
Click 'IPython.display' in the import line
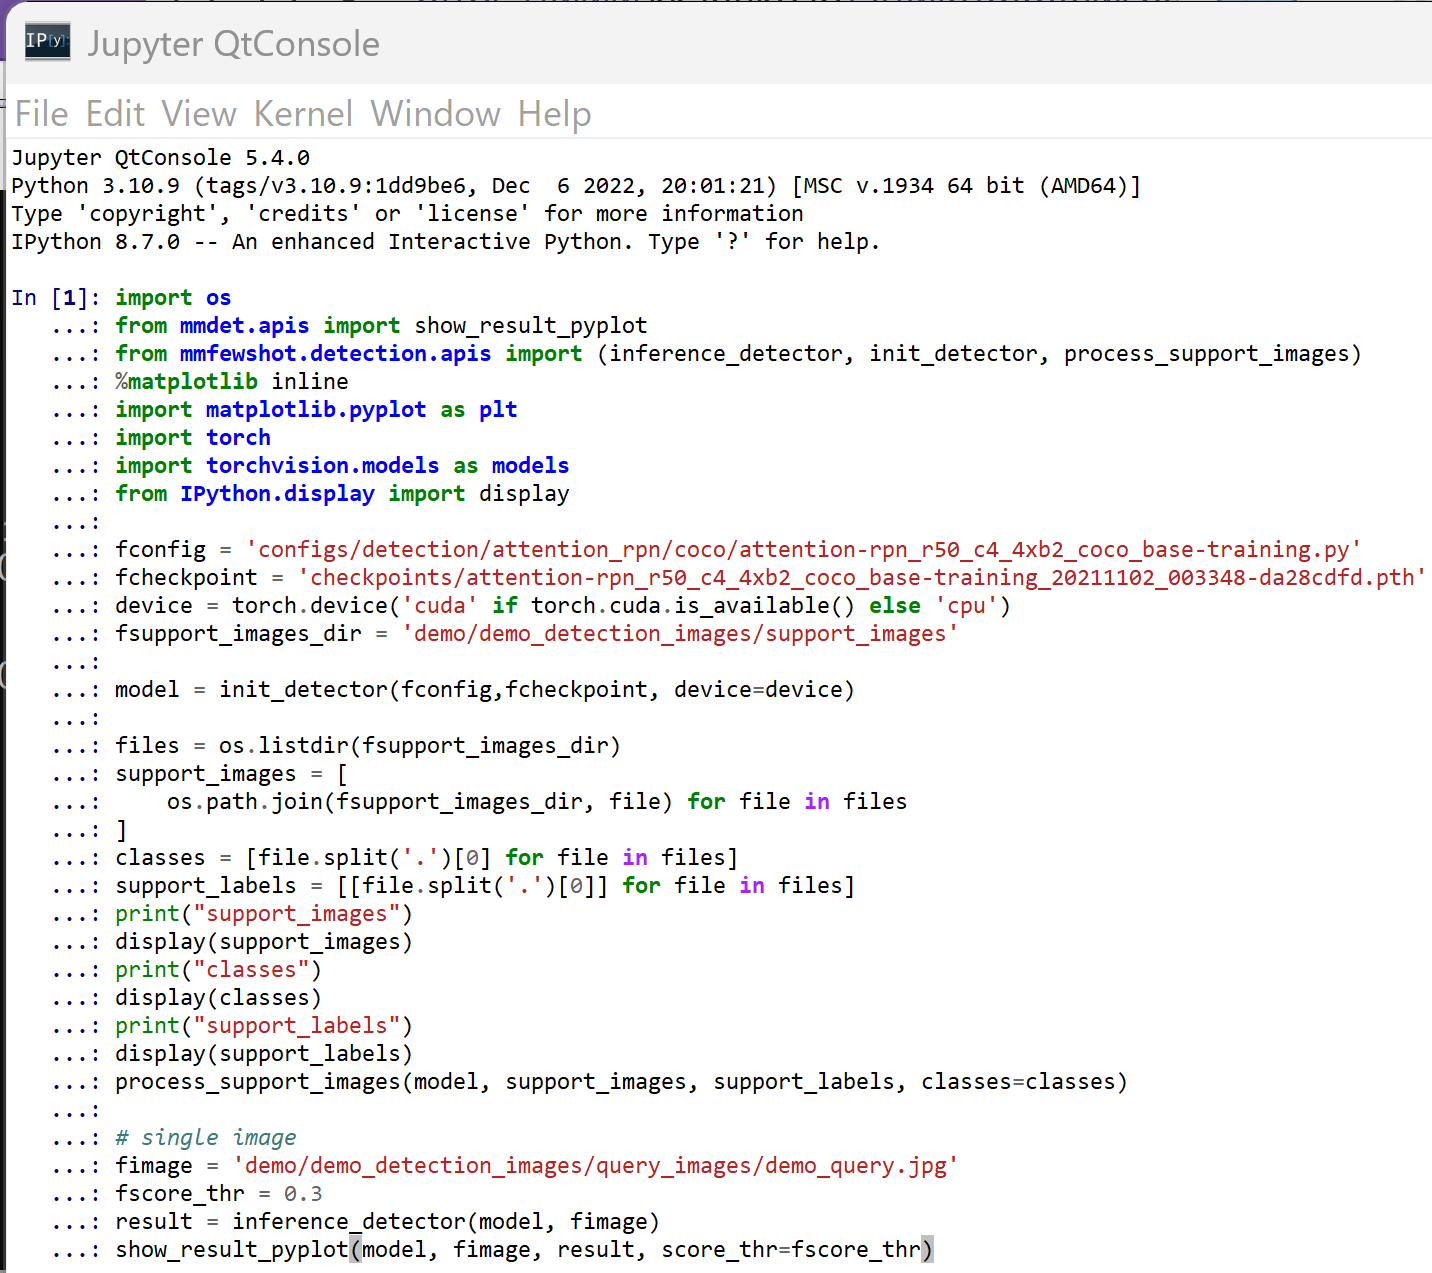277,494
